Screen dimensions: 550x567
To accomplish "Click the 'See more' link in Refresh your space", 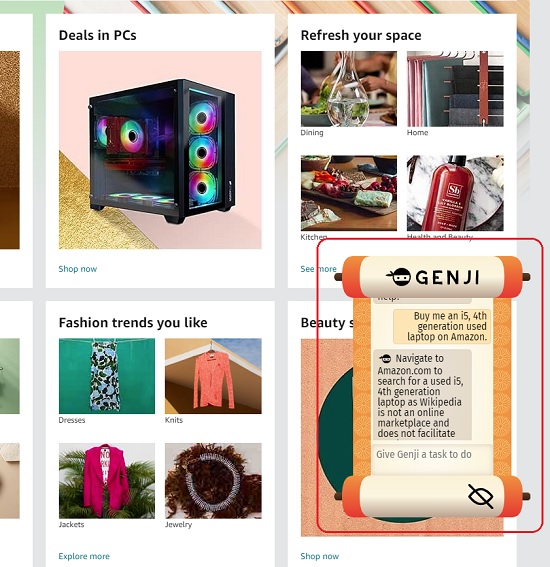I will click(318, 269).
